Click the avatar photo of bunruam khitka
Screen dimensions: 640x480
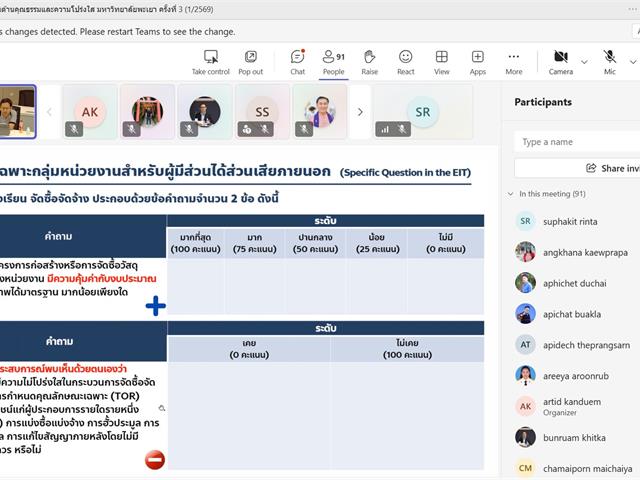pos(525,437)
